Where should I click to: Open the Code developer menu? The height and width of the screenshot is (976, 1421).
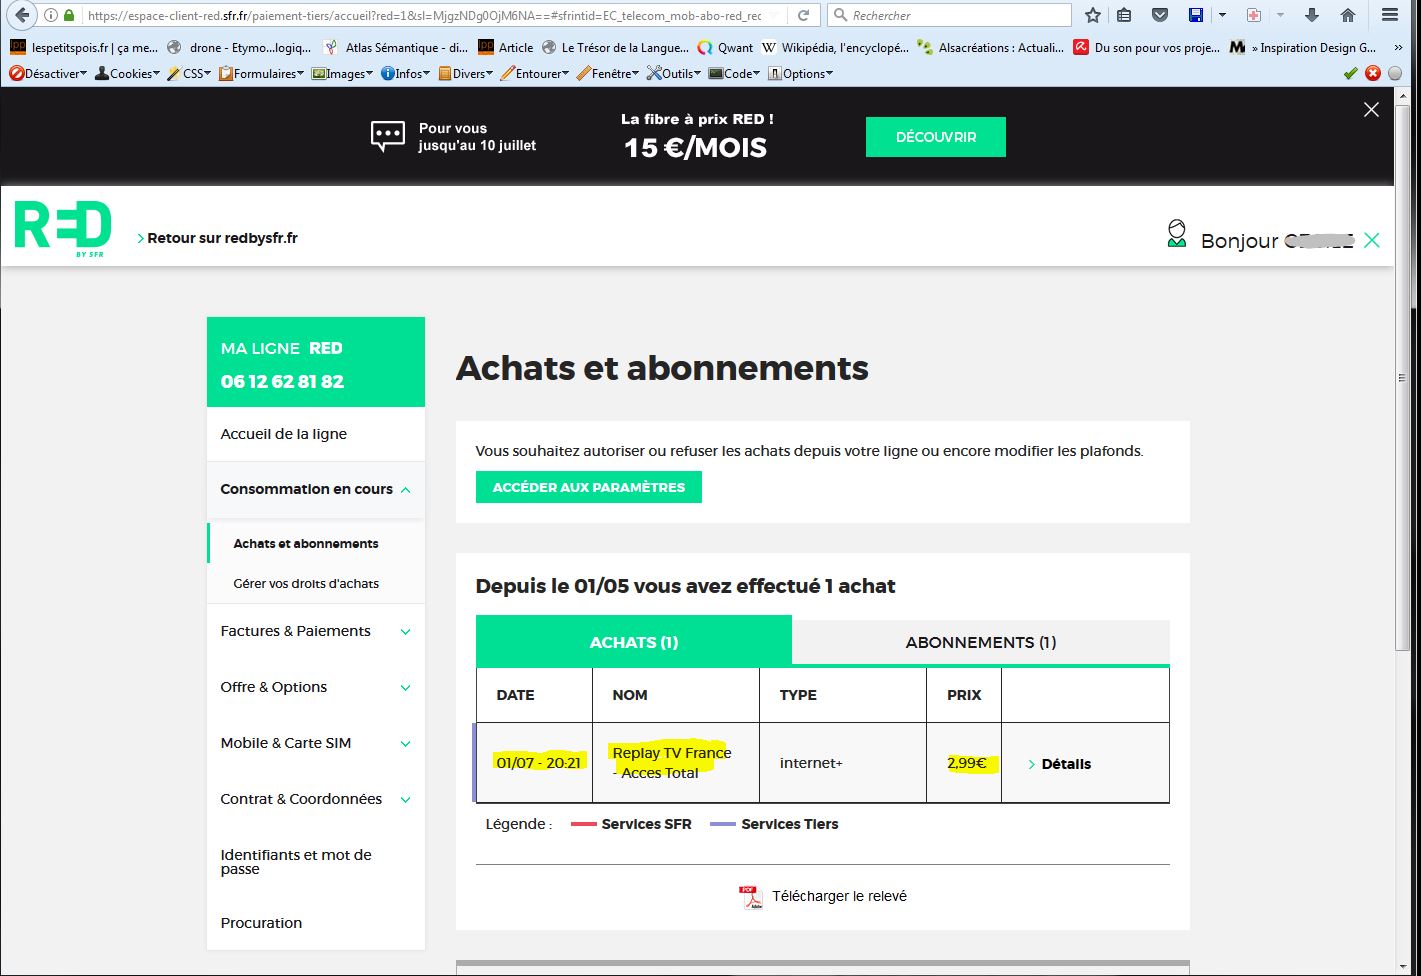click(734, 73)
